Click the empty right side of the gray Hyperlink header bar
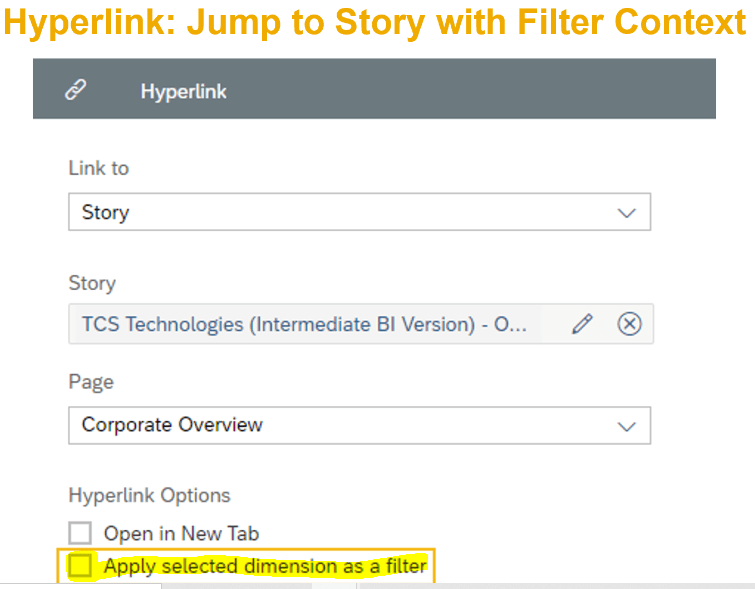The image size is (755, 589). (500, 91)
